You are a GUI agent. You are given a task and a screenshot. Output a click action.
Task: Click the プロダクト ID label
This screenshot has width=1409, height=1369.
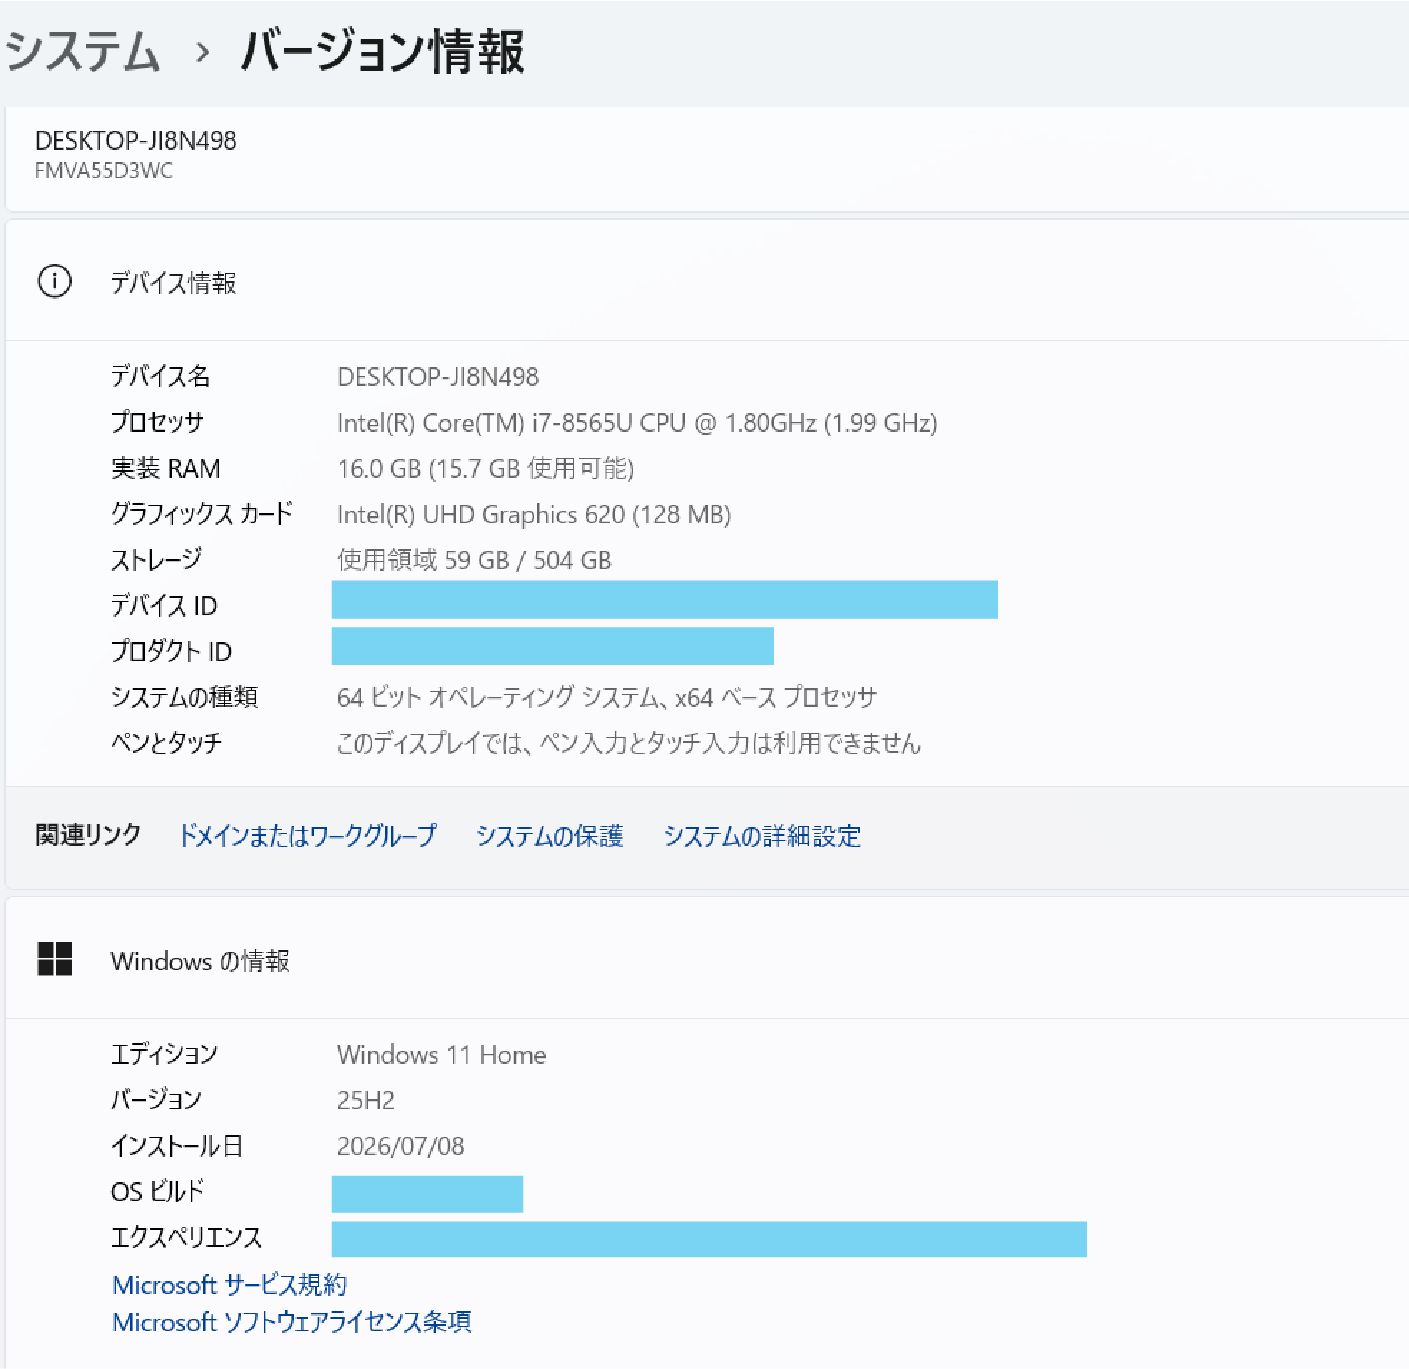pos(171,651)
